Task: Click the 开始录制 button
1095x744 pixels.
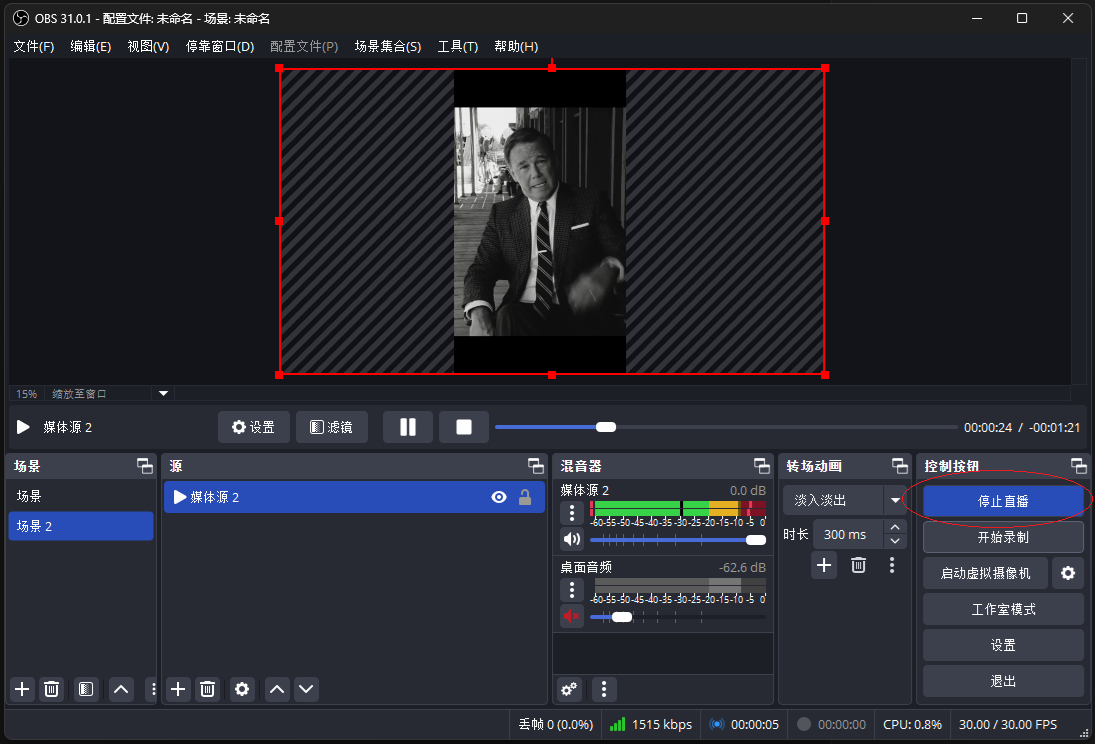Action: click(x=1003, y=537)
